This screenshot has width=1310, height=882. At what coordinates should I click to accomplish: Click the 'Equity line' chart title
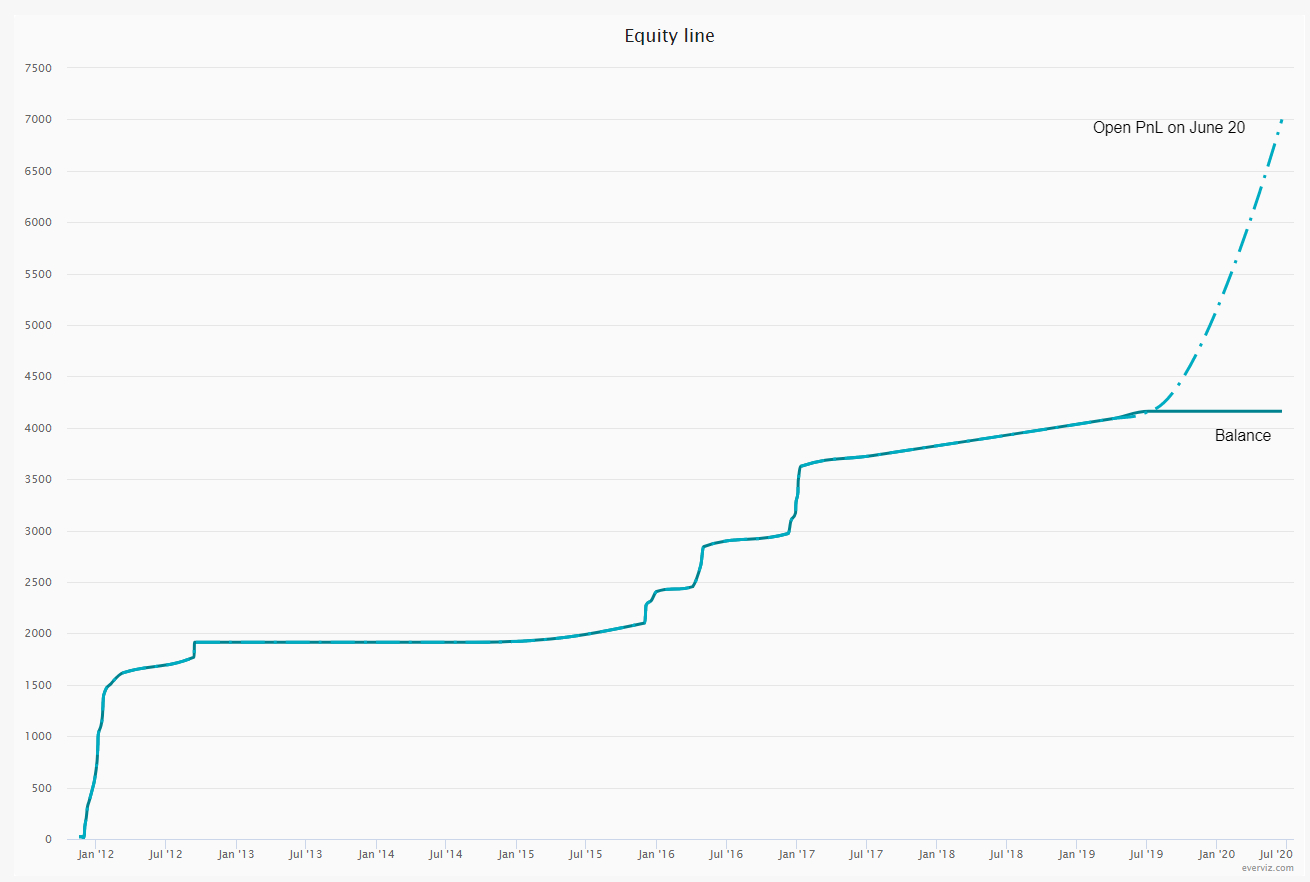coord(669,36)
